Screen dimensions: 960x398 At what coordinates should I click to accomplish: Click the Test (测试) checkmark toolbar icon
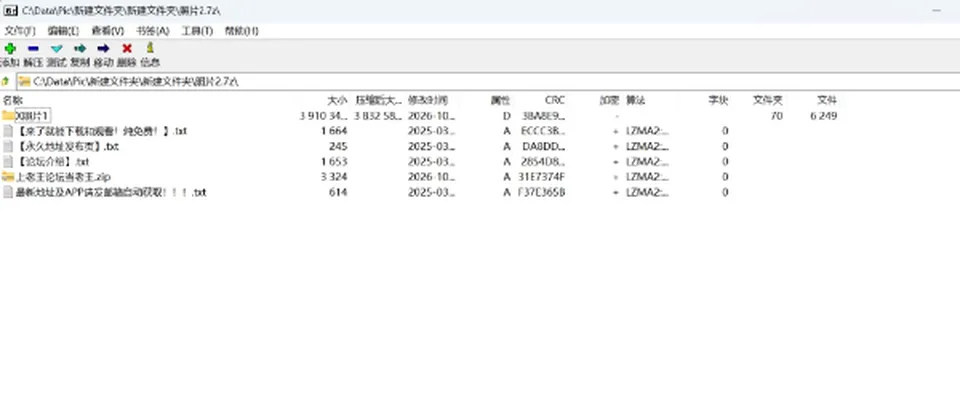point(56,49)
